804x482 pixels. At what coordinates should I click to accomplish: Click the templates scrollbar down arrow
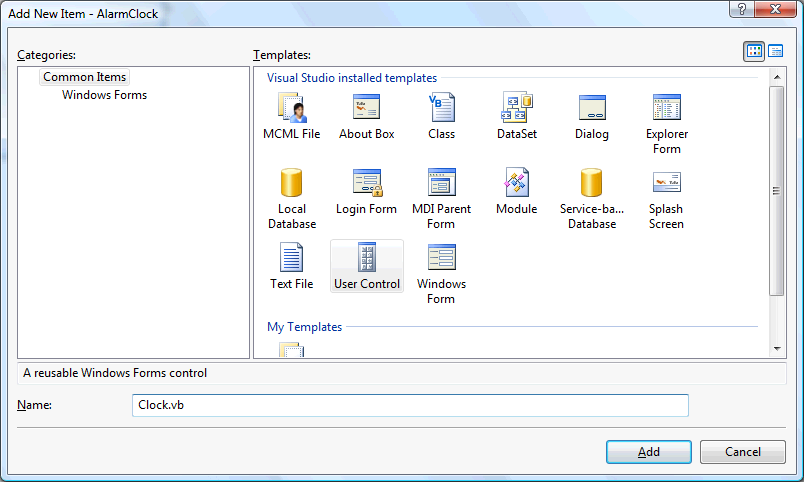(777, 349)
